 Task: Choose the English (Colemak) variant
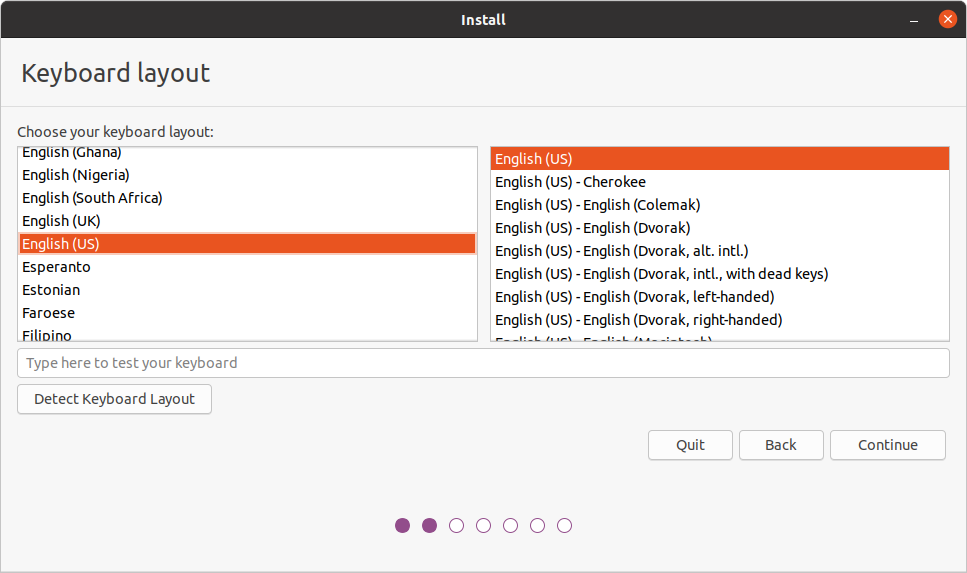click(x=597, y=205)
